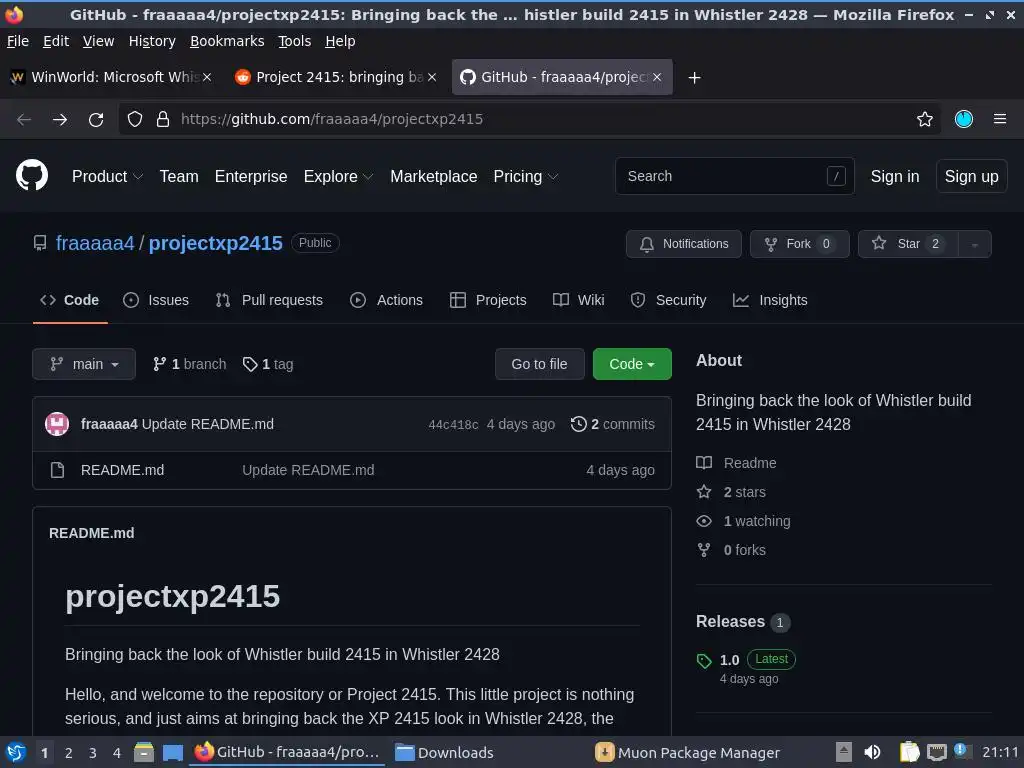Open the Marketplace nav link
Image resolution: width=1024 pixels, height=768 pixels.
coord(434,176)
